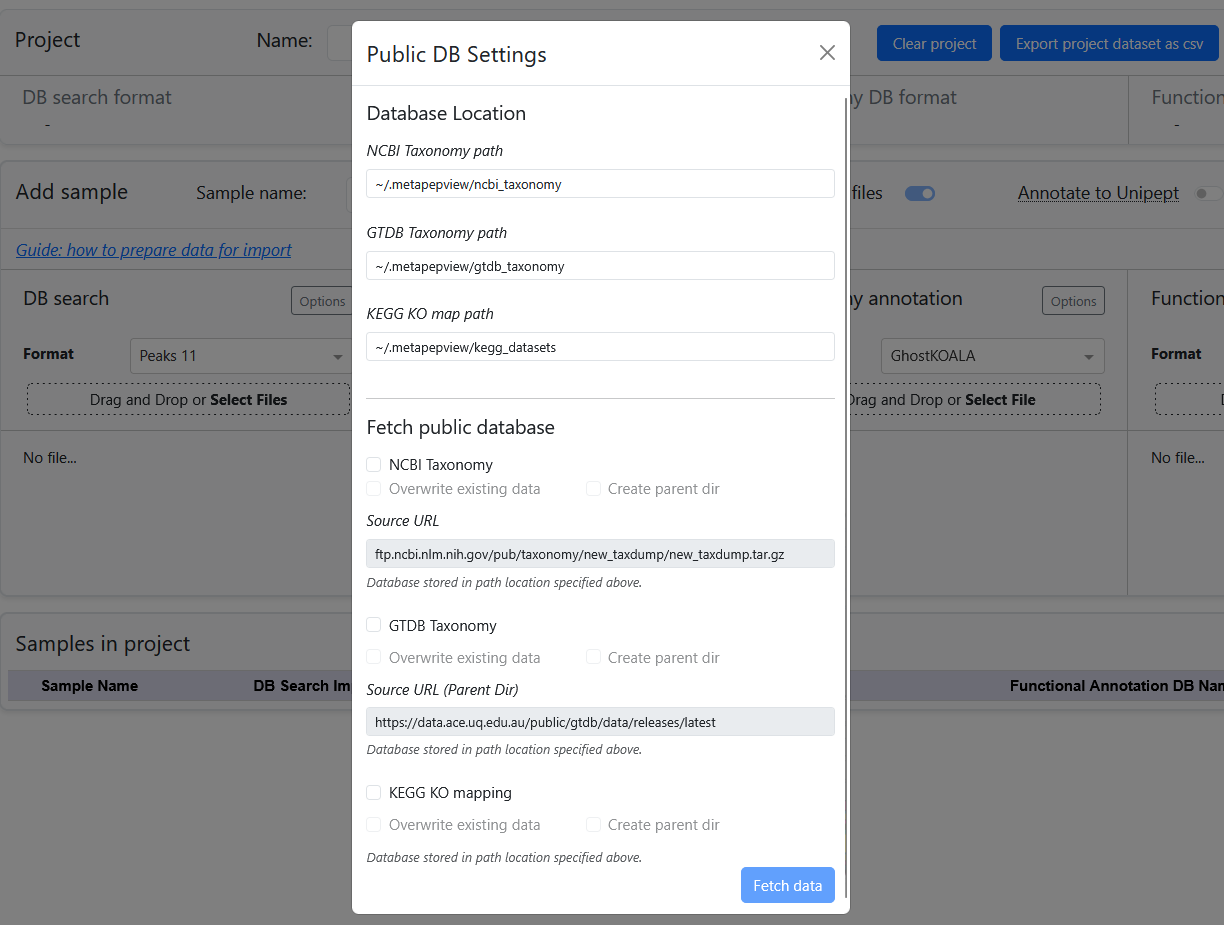Screen dimensions: 1224x925
Task: Tick the KEGG KO mapping checkbox
Action: click(x=374, y=793)
